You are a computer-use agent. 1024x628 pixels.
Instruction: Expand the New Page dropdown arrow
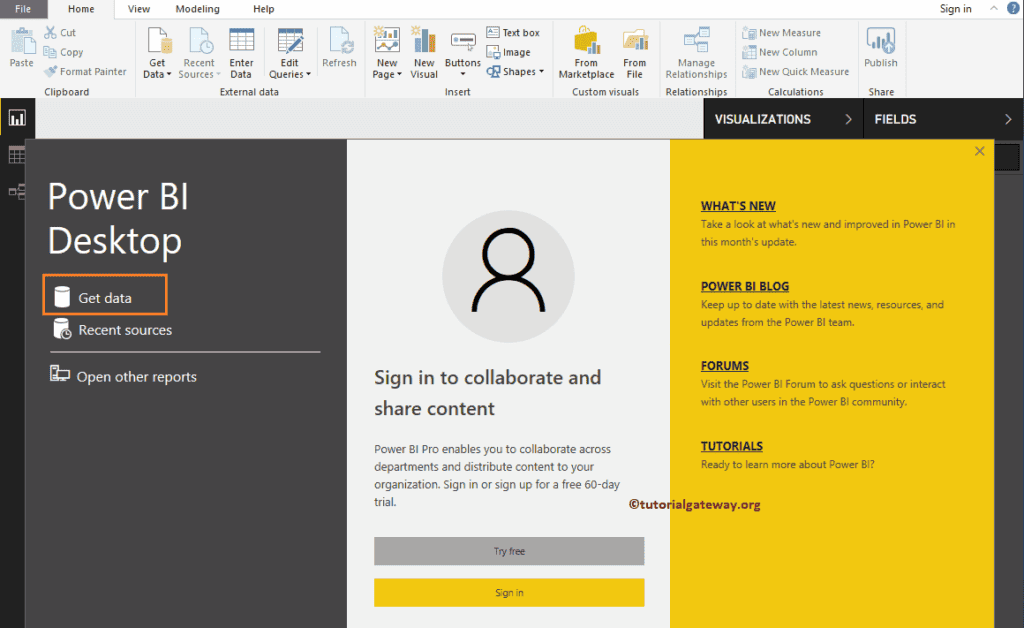pyautogui.click(x=399, y=74)
